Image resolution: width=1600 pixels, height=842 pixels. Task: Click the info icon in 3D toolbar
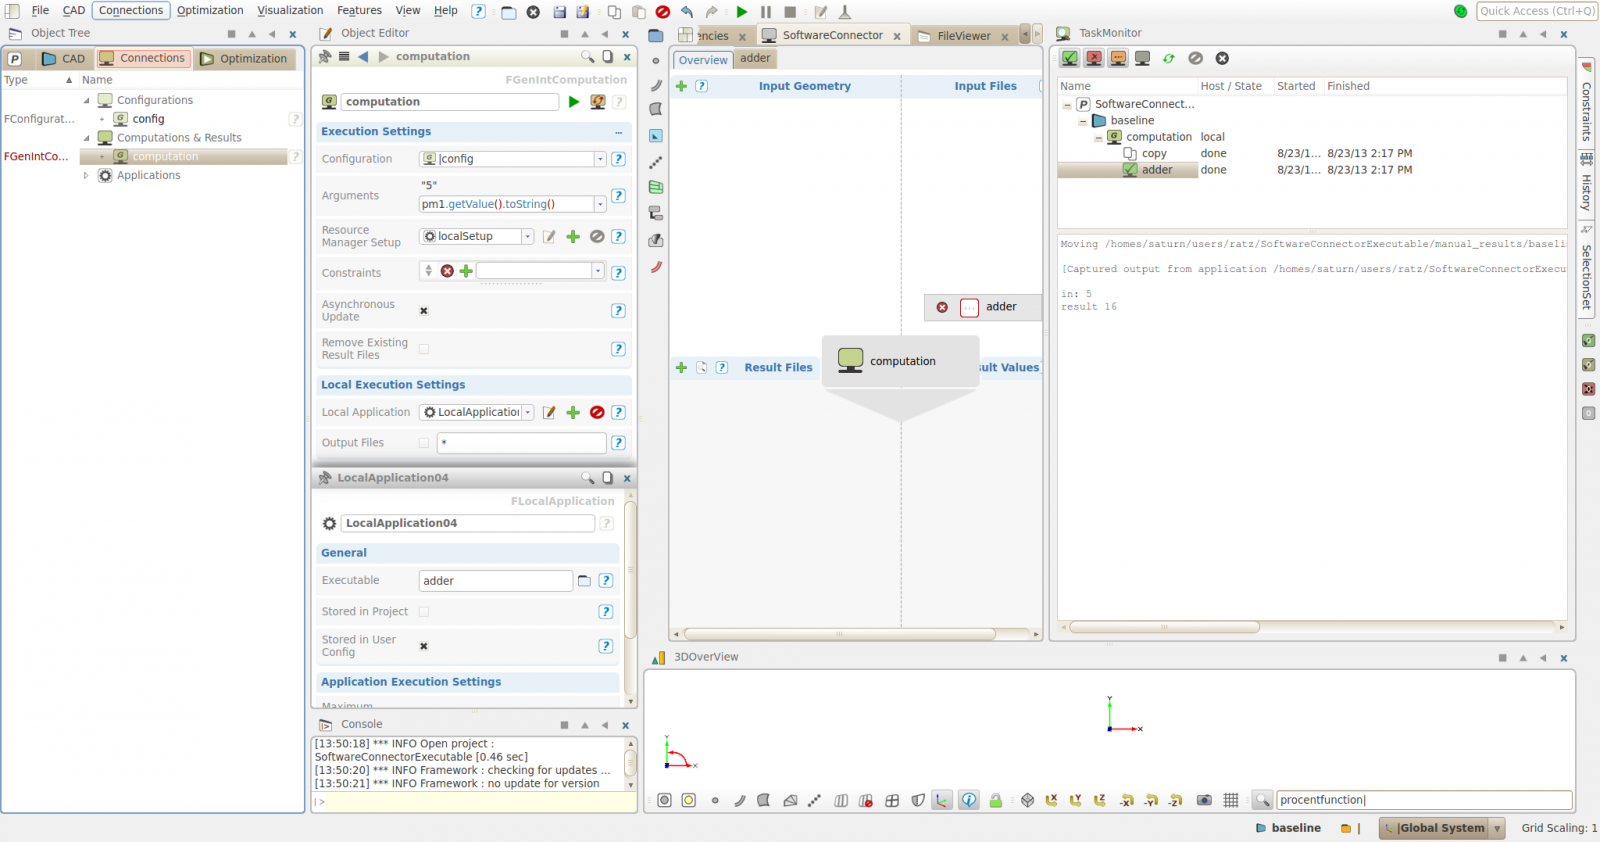point(969,800)
